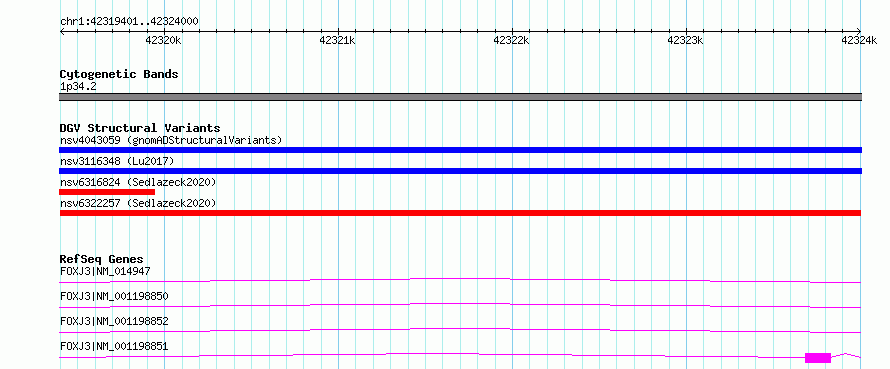Click the blue bar for nsv3116348
Viewport: 890px width, 369px height.
(x=460, y=171)
